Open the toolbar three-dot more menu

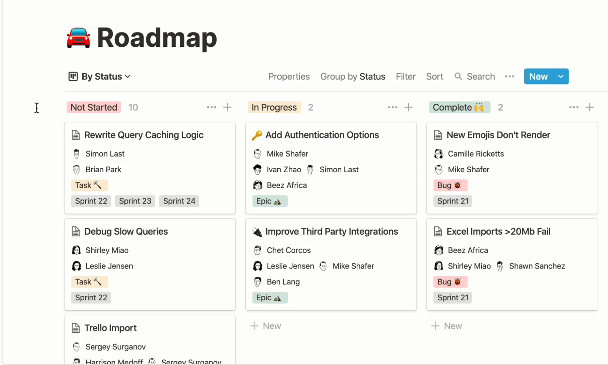point(510,76)
